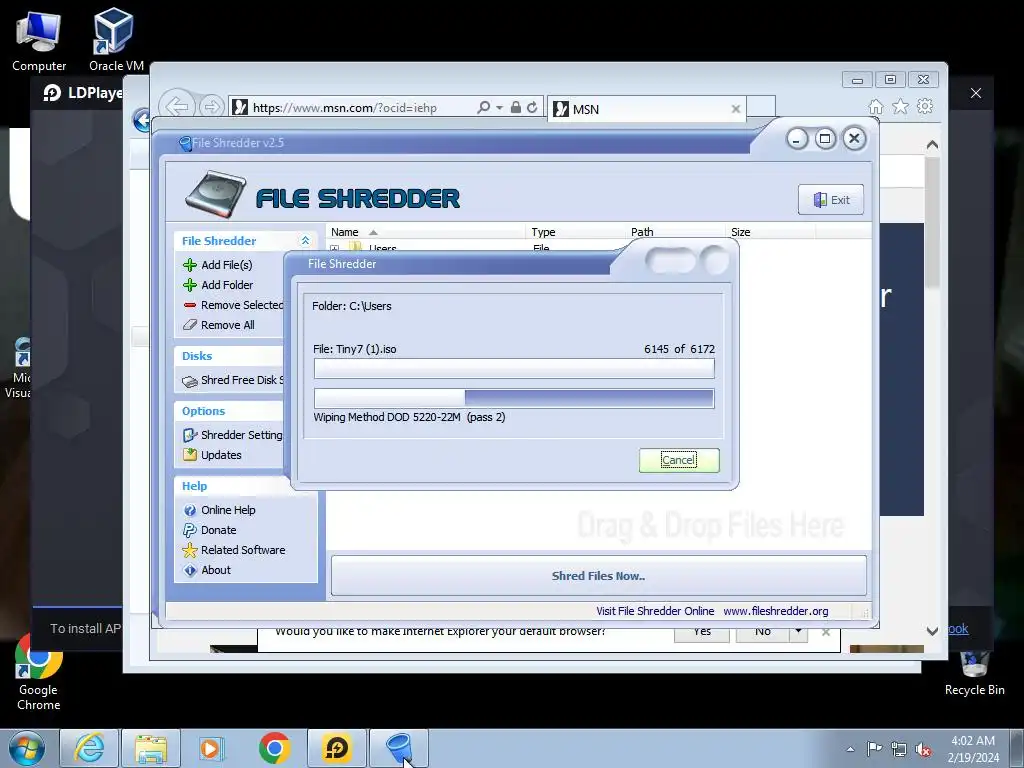
Task: Open Shredder Settings via its icon
Action: [189, 435]
